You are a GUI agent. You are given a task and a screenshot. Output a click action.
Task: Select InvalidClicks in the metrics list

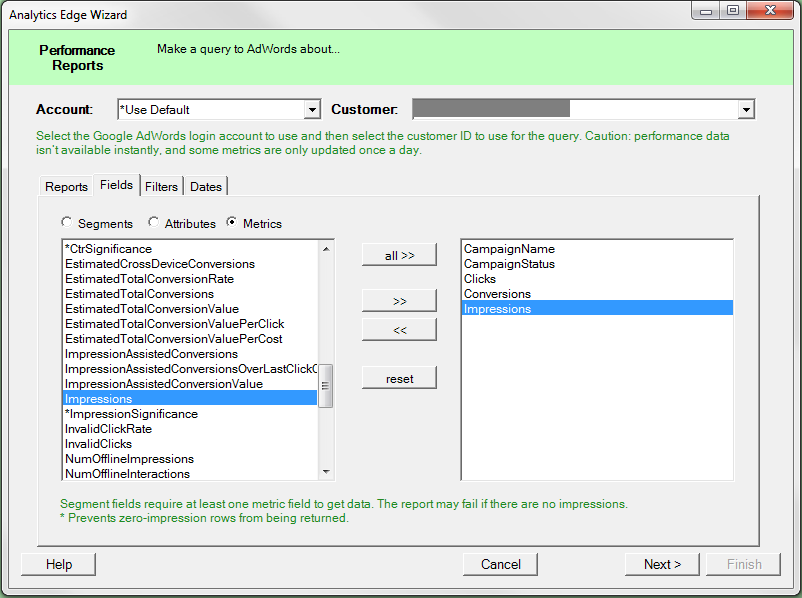tap(98, 444)
